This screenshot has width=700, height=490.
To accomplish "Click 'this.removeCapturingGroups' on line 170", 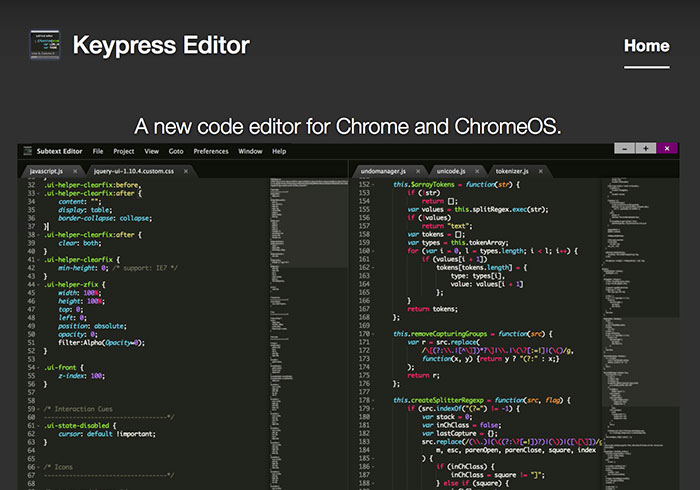I will tap(440, 334).
